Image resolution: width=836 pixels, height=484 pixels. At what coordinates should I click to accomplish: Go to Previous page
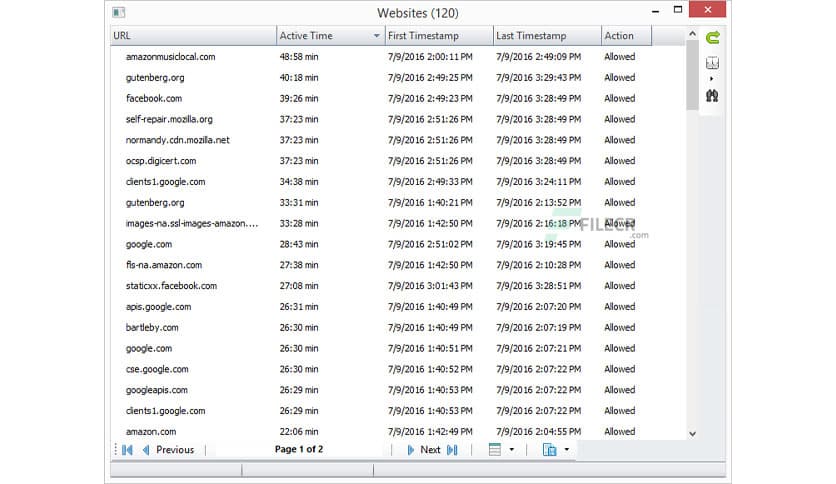(175, 450)
